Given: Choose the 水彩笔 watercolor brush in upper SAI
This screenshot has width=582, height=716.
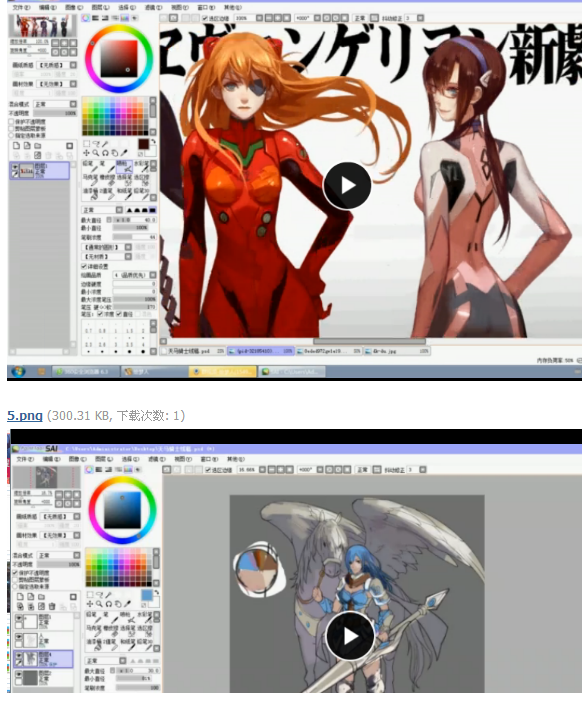Looking at the screenshot, I should click(x=141, y=166).
